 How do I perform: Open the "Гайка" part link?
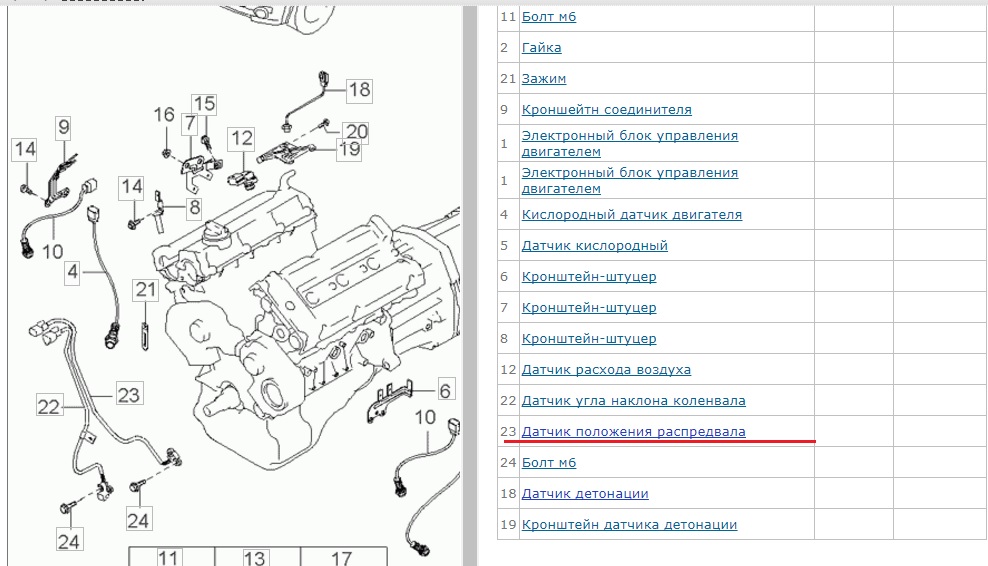(541, 48)
